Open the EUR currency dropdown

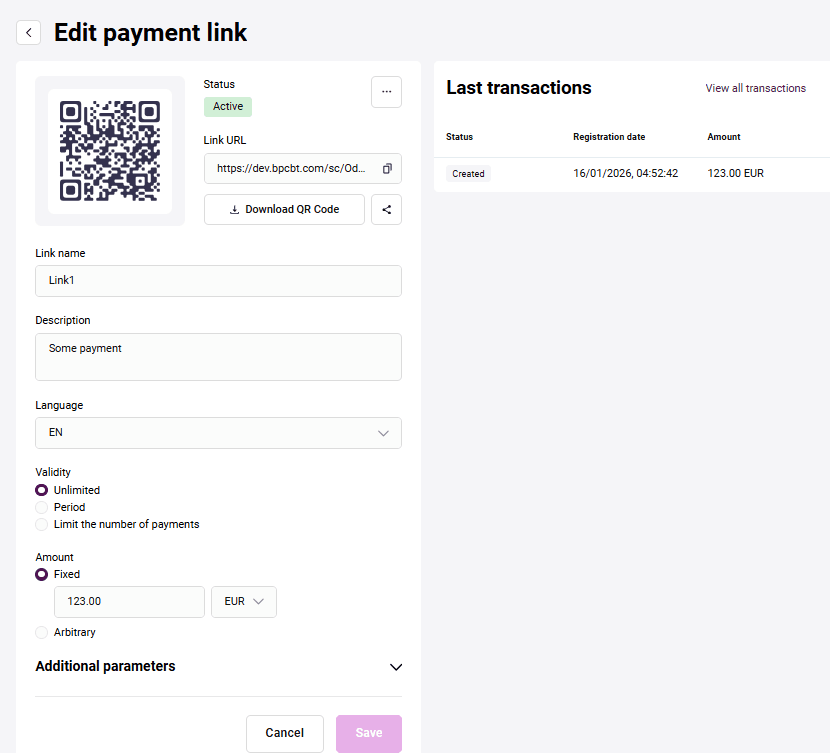click(x=244, y=602)
